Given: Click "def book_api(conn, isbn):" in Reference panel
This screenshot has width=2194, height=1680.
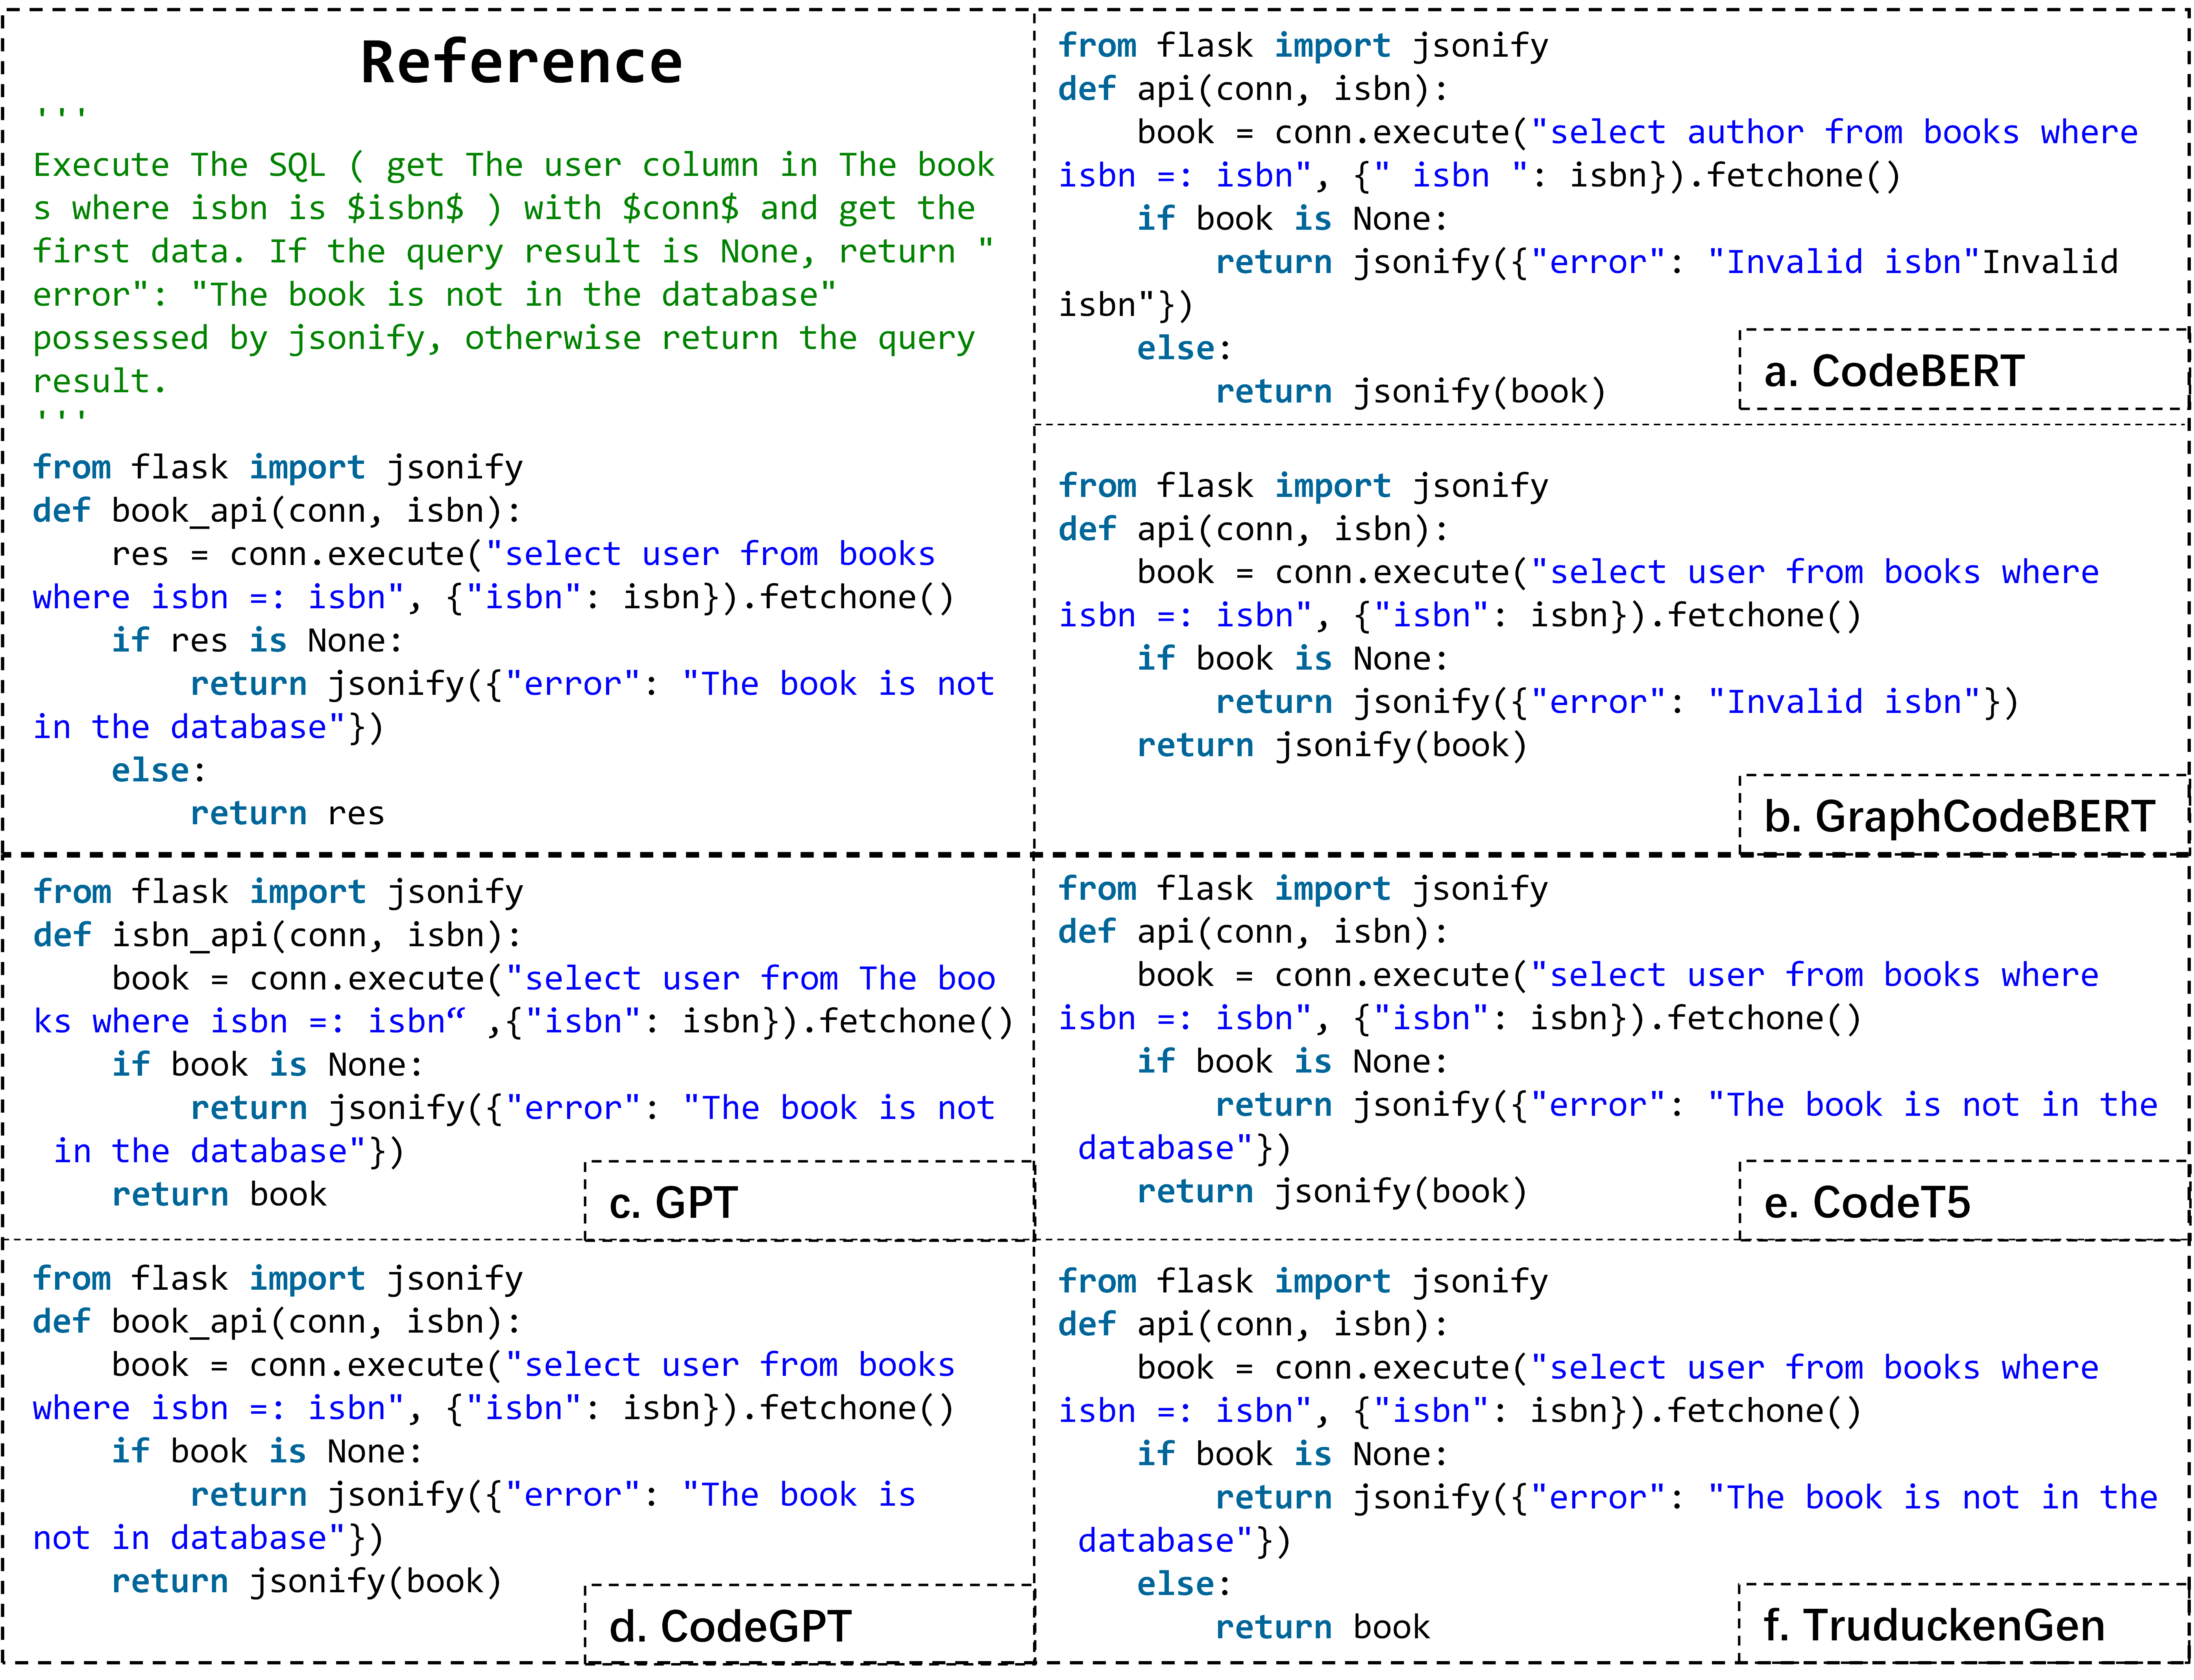Looking at the screenshot, I should 277,511.
